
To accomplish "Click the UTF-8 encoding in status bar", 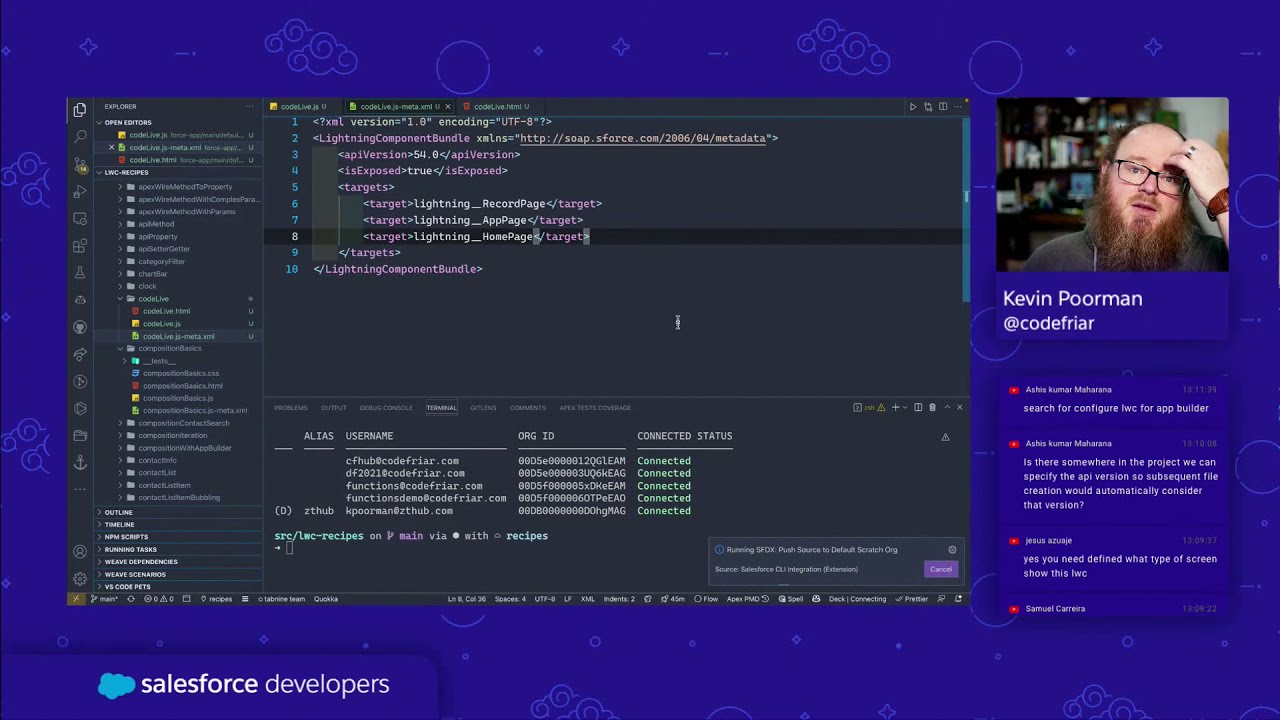I will tap(544, 599).
